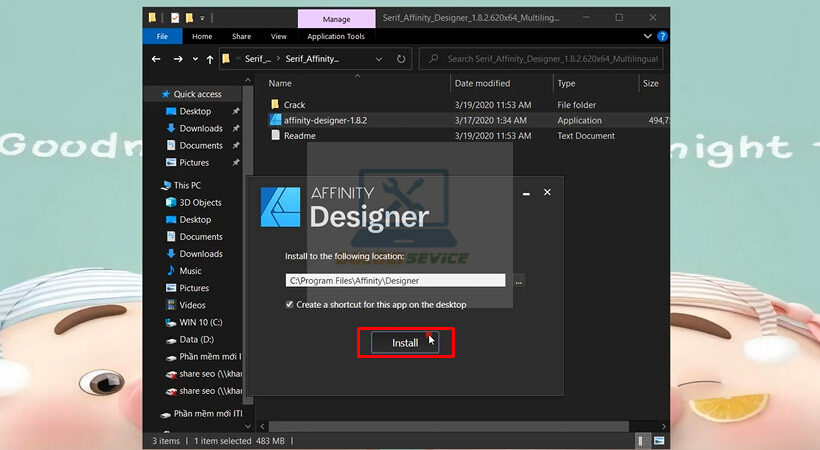Click the quick access toolbar properties icon

[x=175, y=18]
